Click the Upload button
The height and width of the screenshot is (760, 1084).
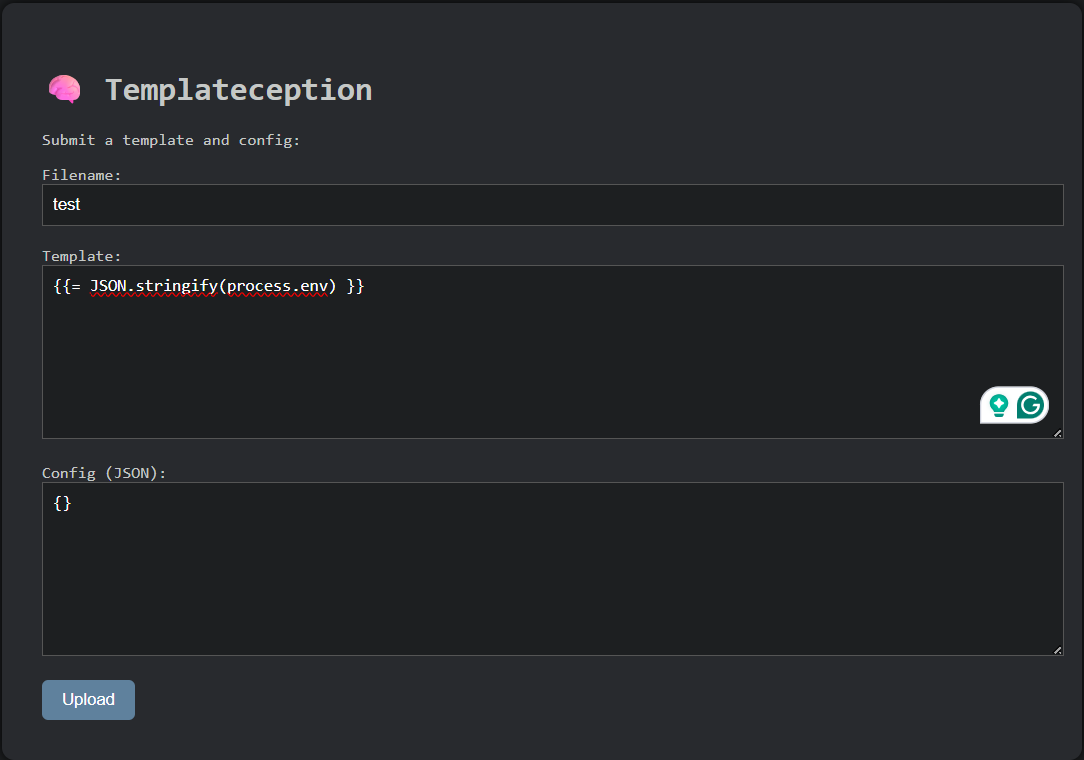pyautogui.click(x=88, y=699)
